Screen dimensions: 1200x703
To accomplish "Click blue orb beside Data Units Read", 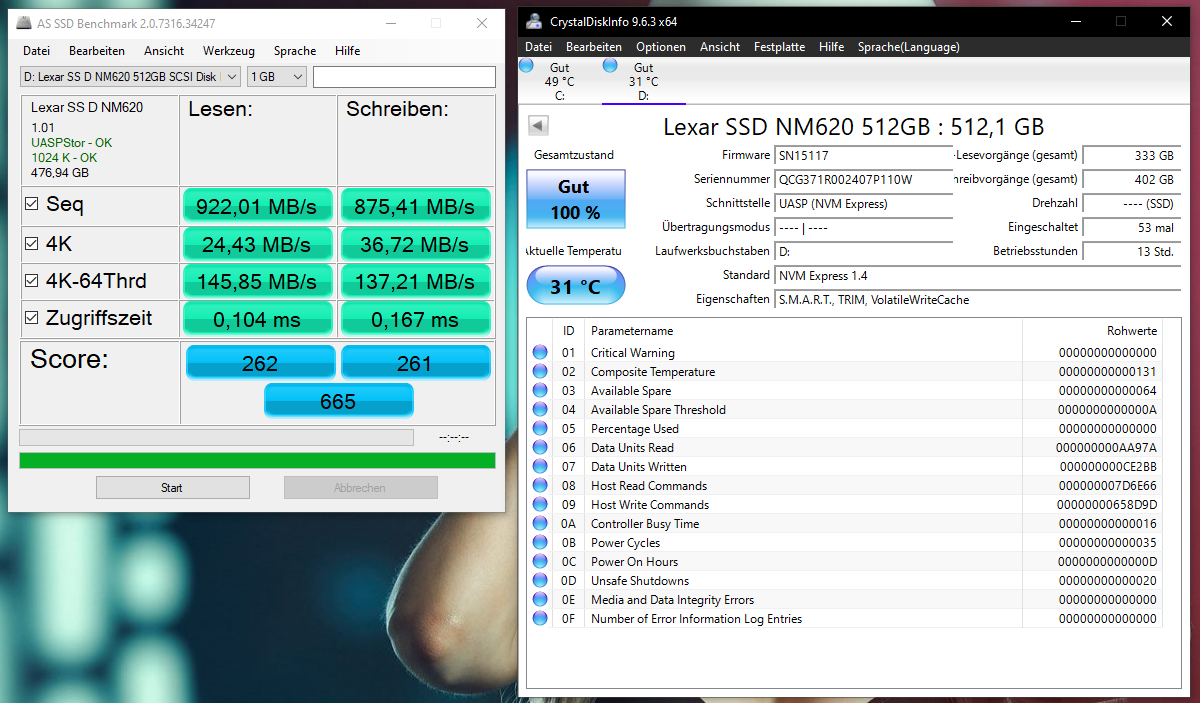I will pos(540,447).
